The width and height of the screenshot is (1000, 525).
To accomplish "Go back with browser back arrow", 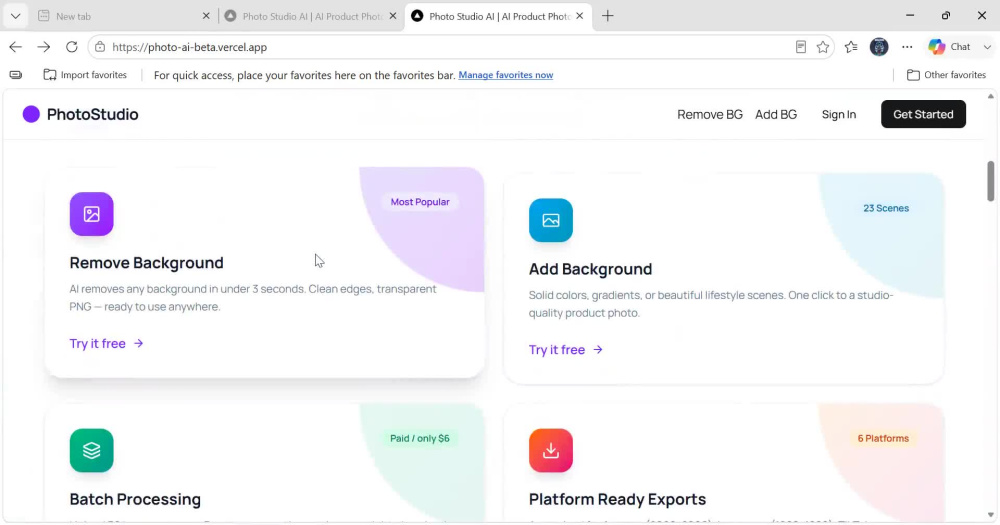I will click(15, 47).
